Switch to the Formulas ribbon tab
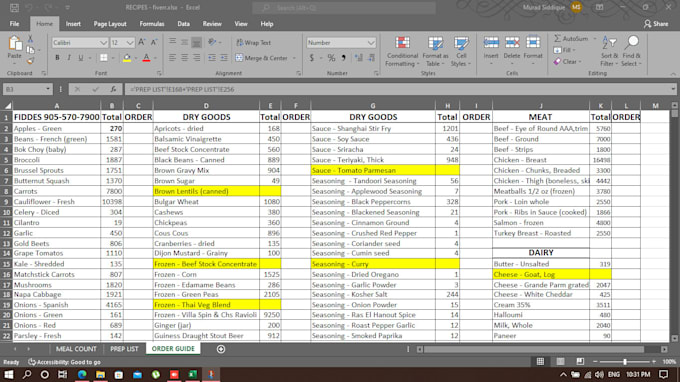 152,24
